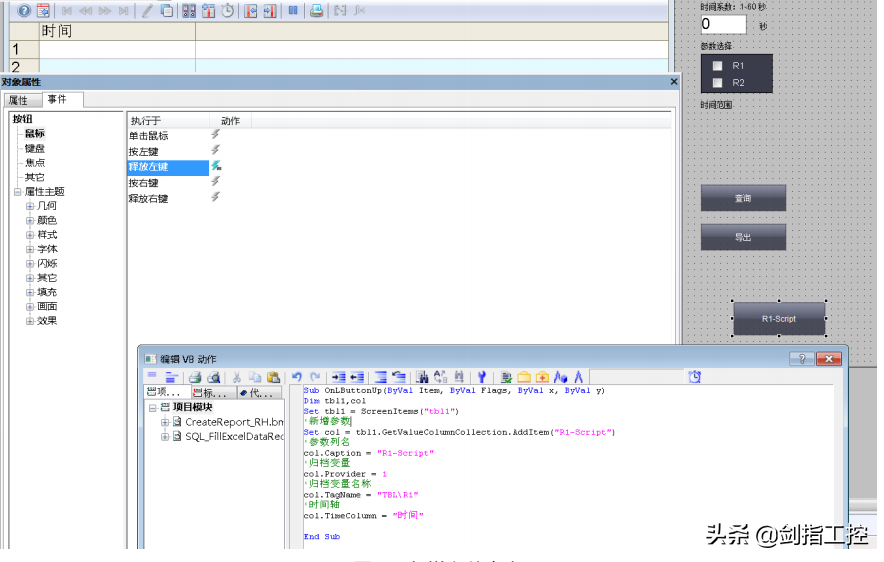Screen dimensions: 884x562
Task: Click the lightning icon for 单击鼠标 event
Action: pyautogui.click(x=215, y=135)
